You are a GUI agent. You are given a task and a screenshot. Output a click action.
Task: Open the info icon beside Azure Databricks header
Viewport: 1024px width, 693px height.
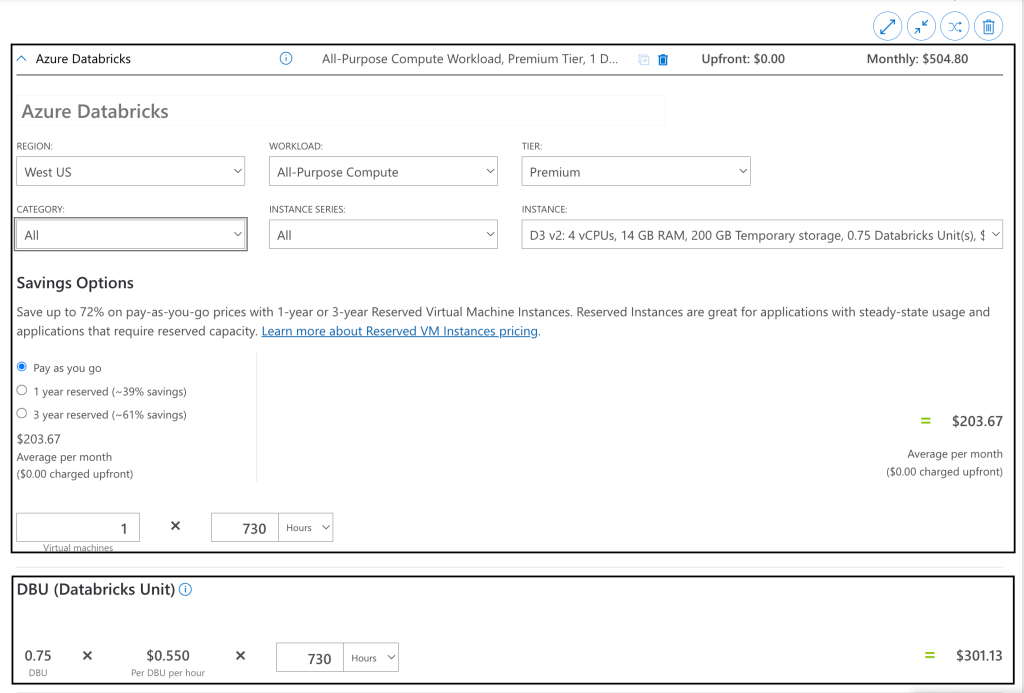click(286, 59)
